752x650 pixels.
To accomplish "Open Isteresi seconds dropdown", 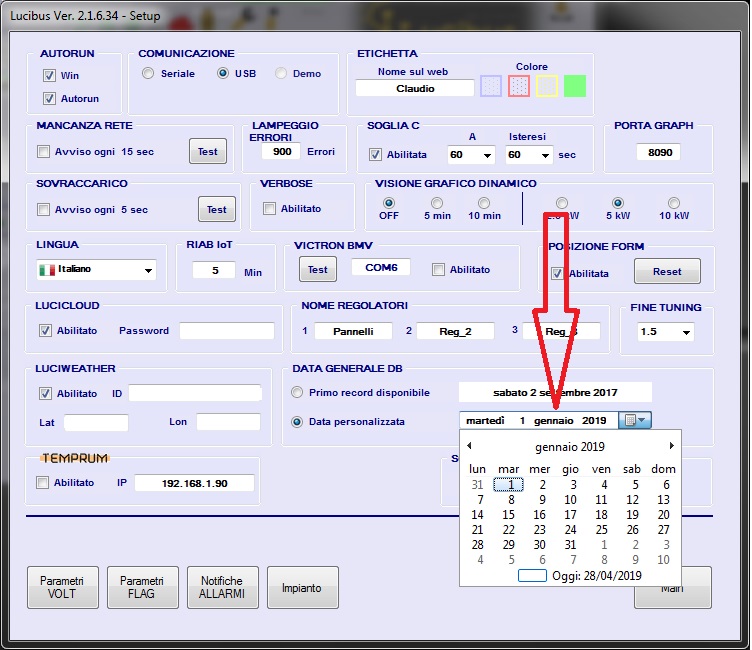I will pyautogui.click(x=529, y=154).
